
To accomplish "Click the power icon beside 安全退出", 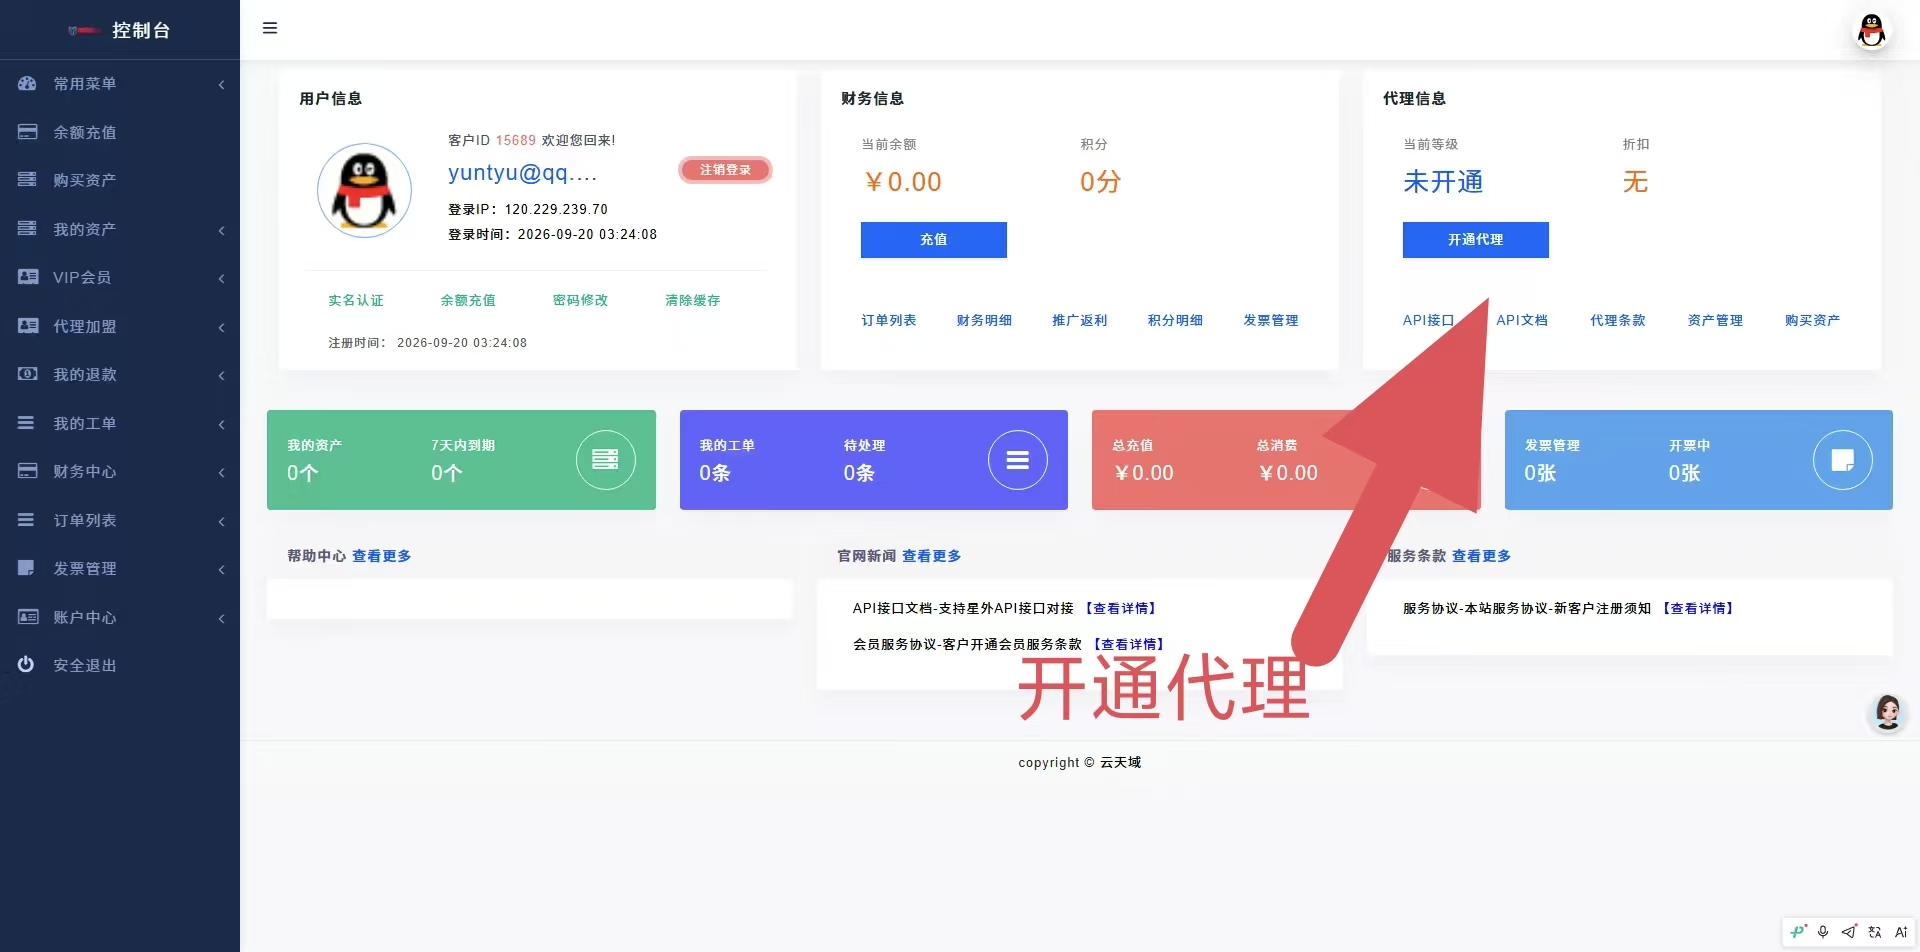I will [26, 664].
